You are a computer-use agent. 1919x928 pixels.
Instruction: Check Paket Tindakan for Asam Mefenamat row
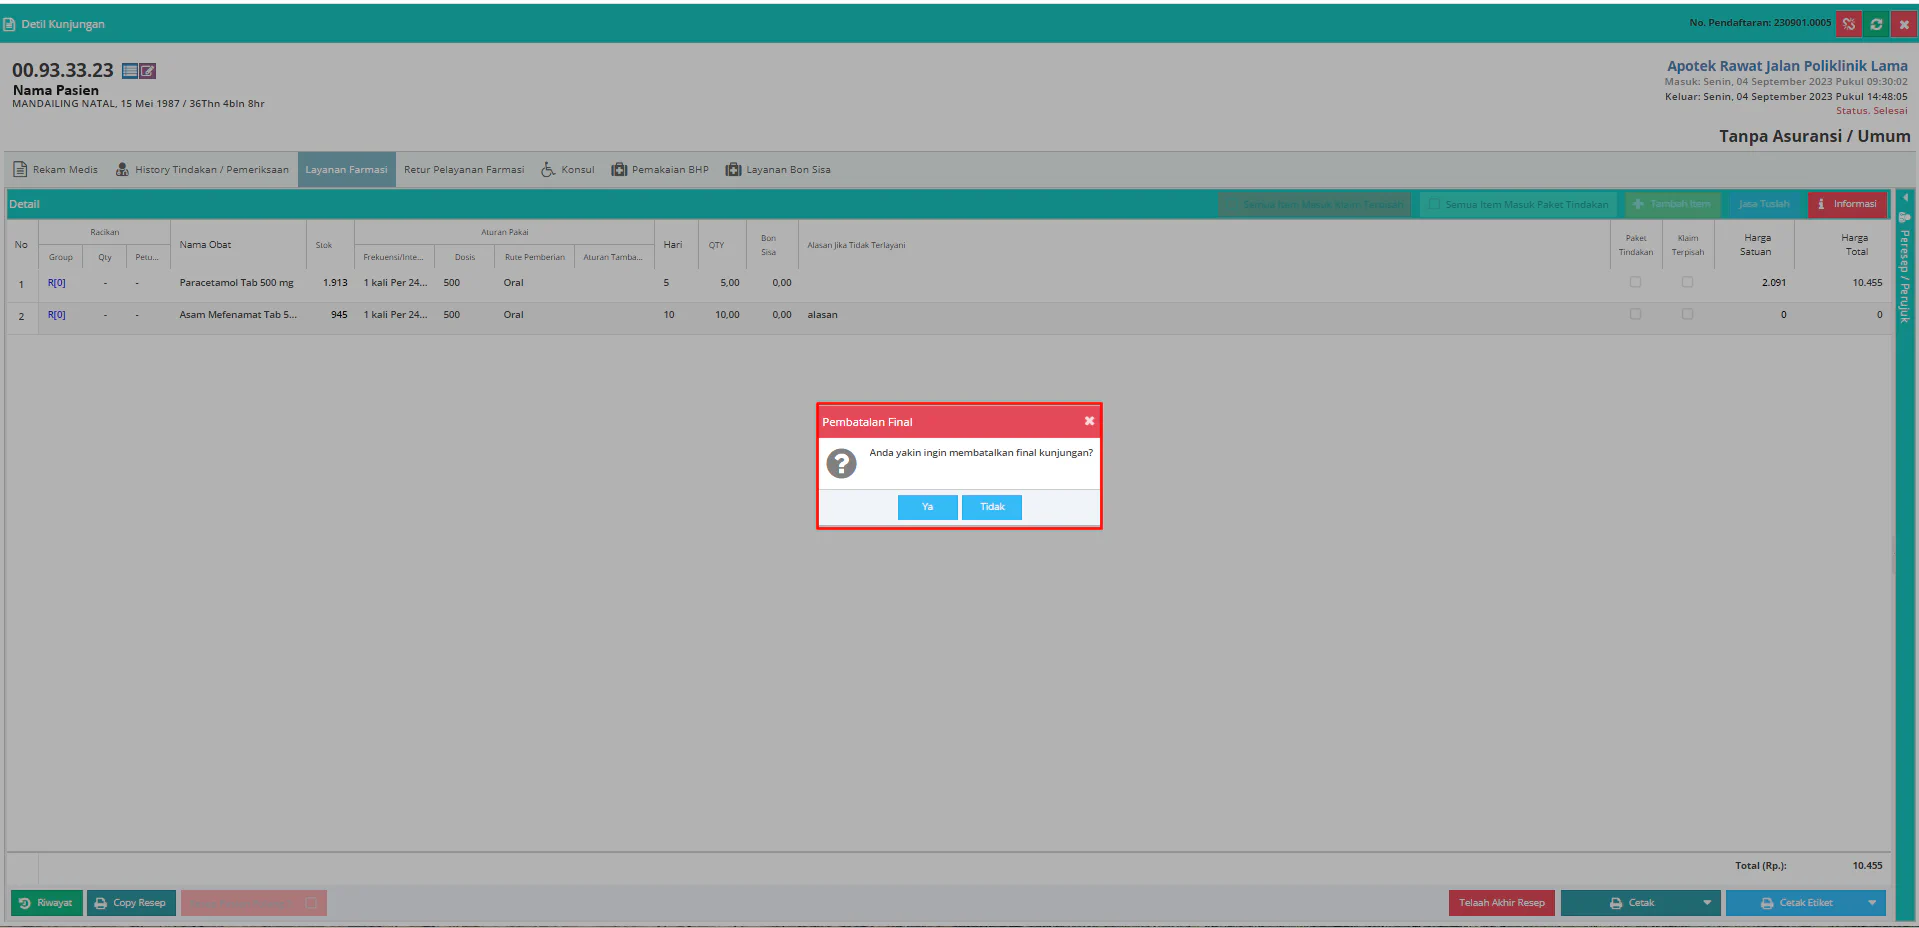(x=1636, y=314)
